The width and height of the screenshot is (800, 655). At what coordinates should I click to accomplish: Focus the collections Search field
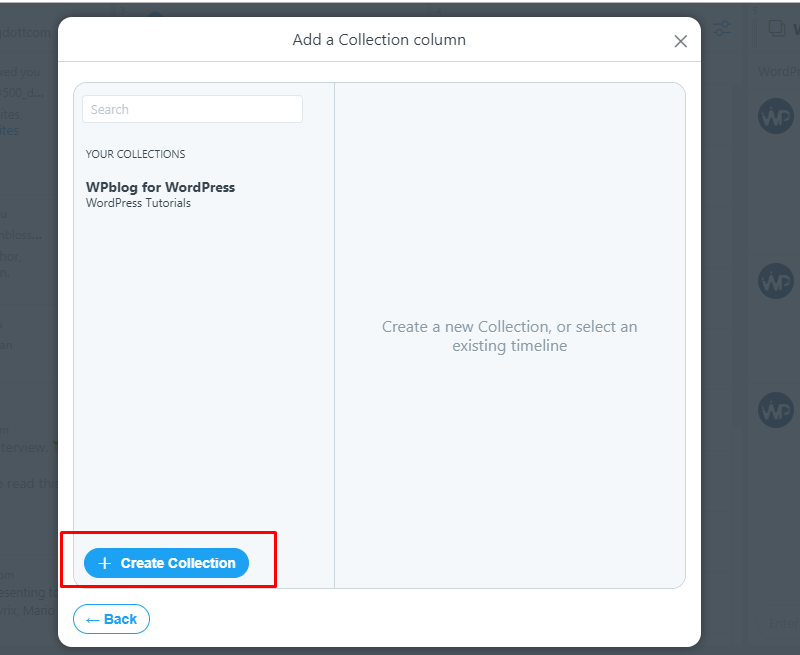tap(192, 109)
